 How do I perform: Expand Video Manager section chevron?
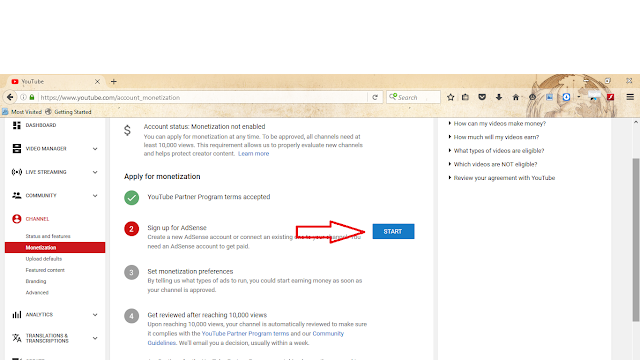[x=95, y=149]
